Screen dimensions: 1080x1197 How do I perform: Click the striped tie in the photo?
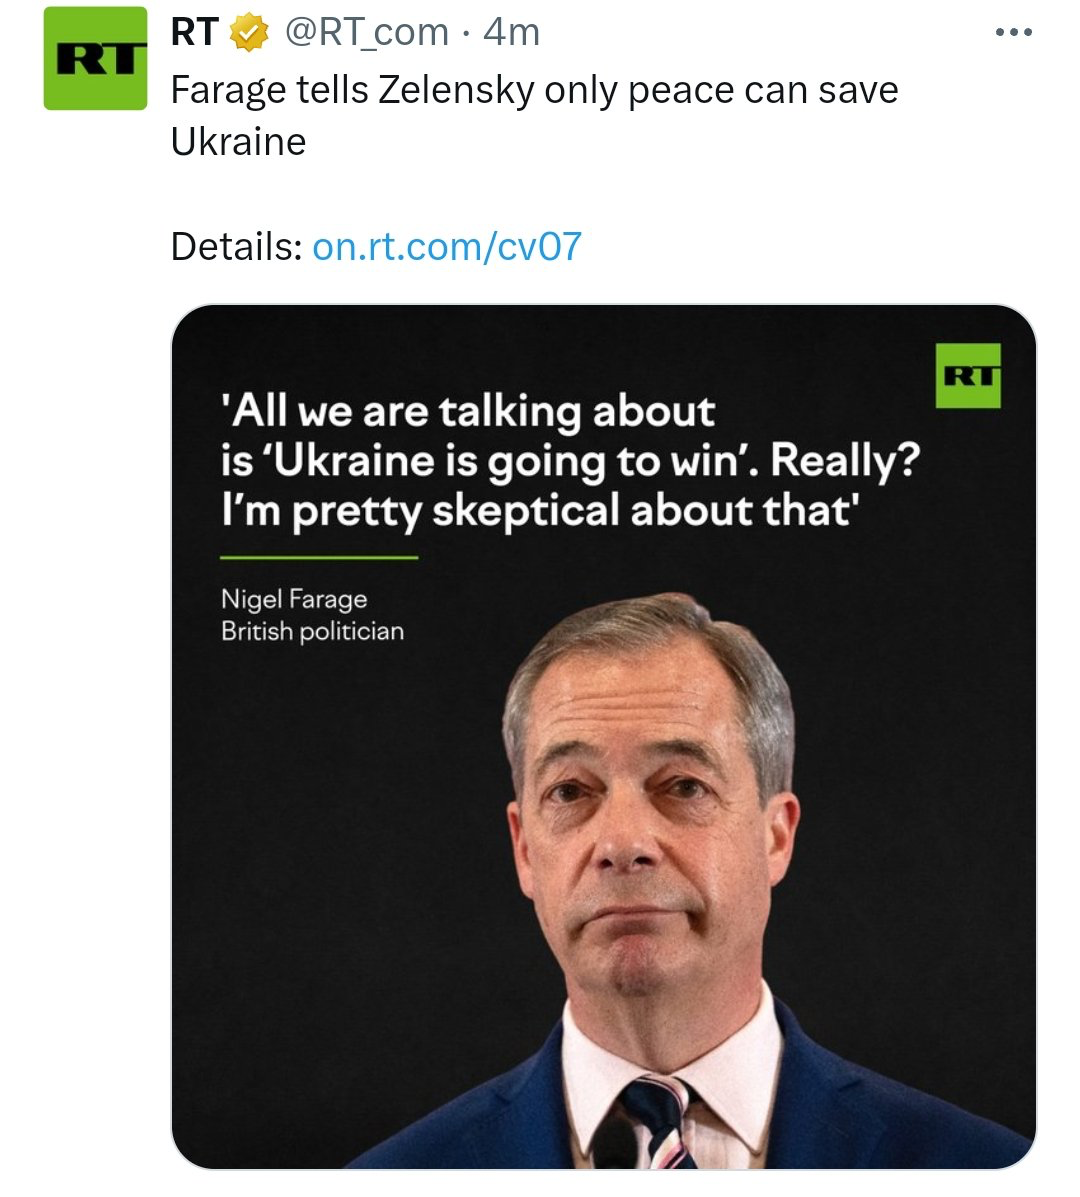coord(658,1122)
